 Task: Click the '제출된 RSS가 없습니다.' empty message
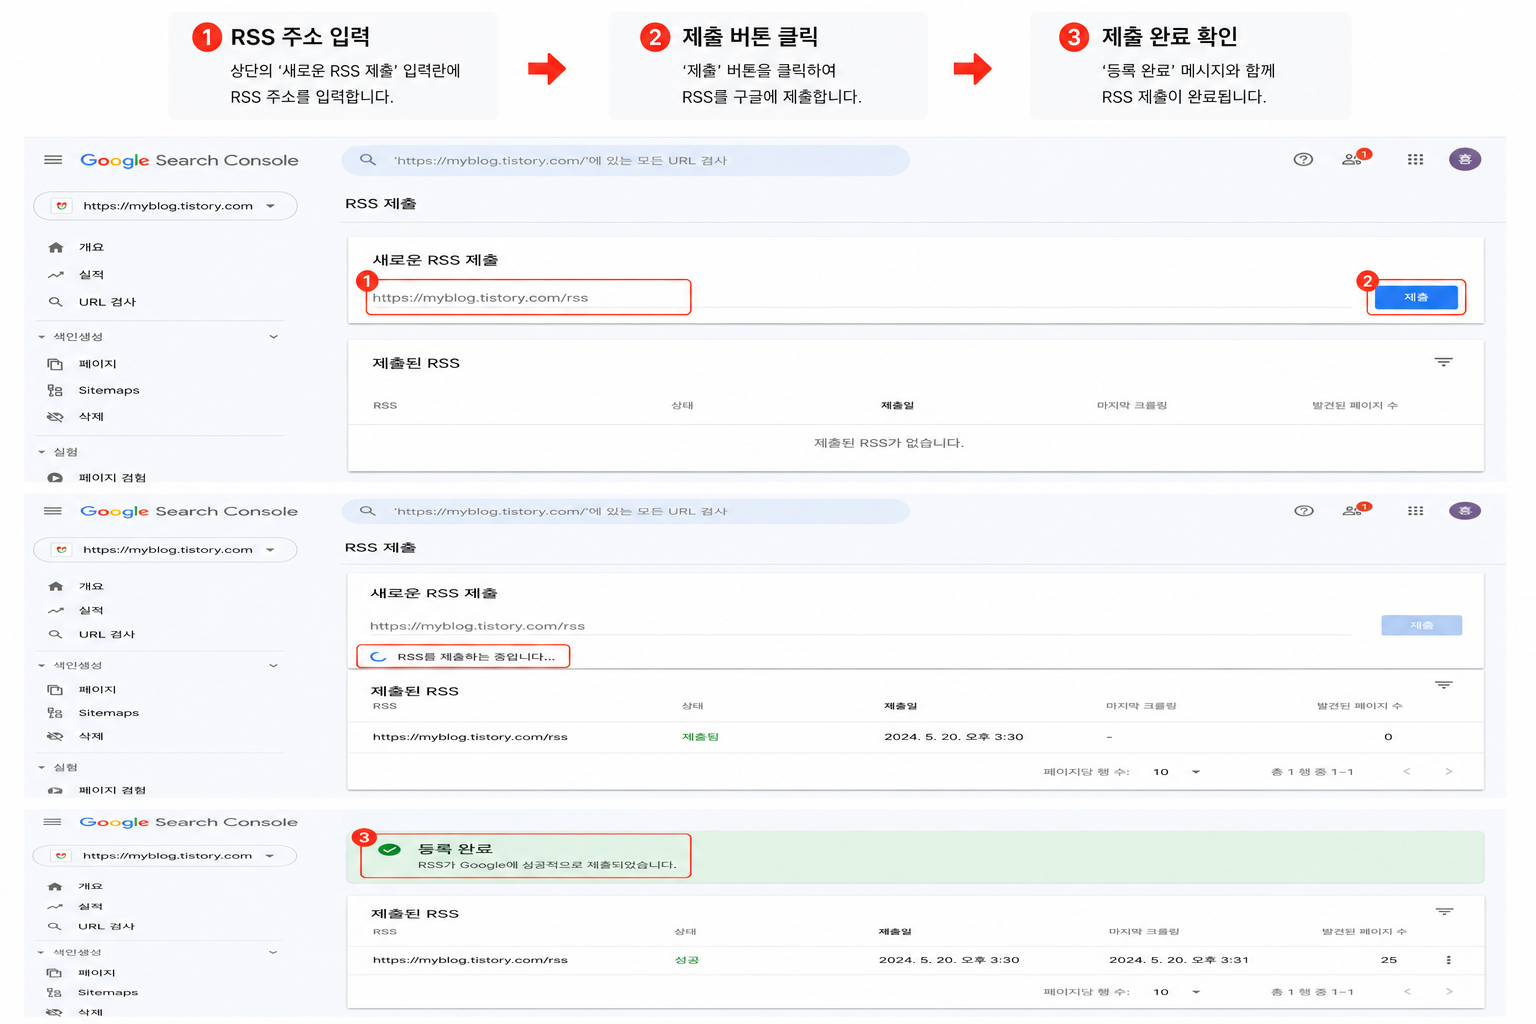889,443
